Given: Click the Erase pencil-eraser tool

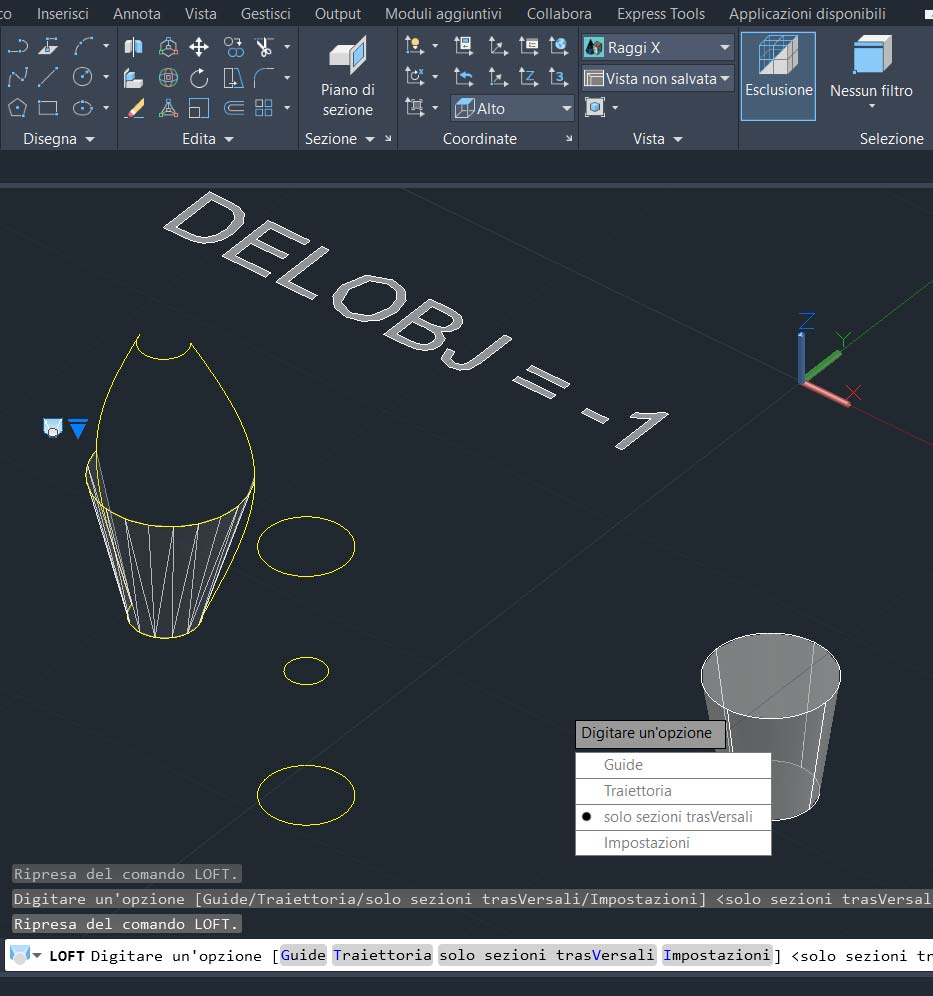Looking at the screenshot, I should click(133, 108).
